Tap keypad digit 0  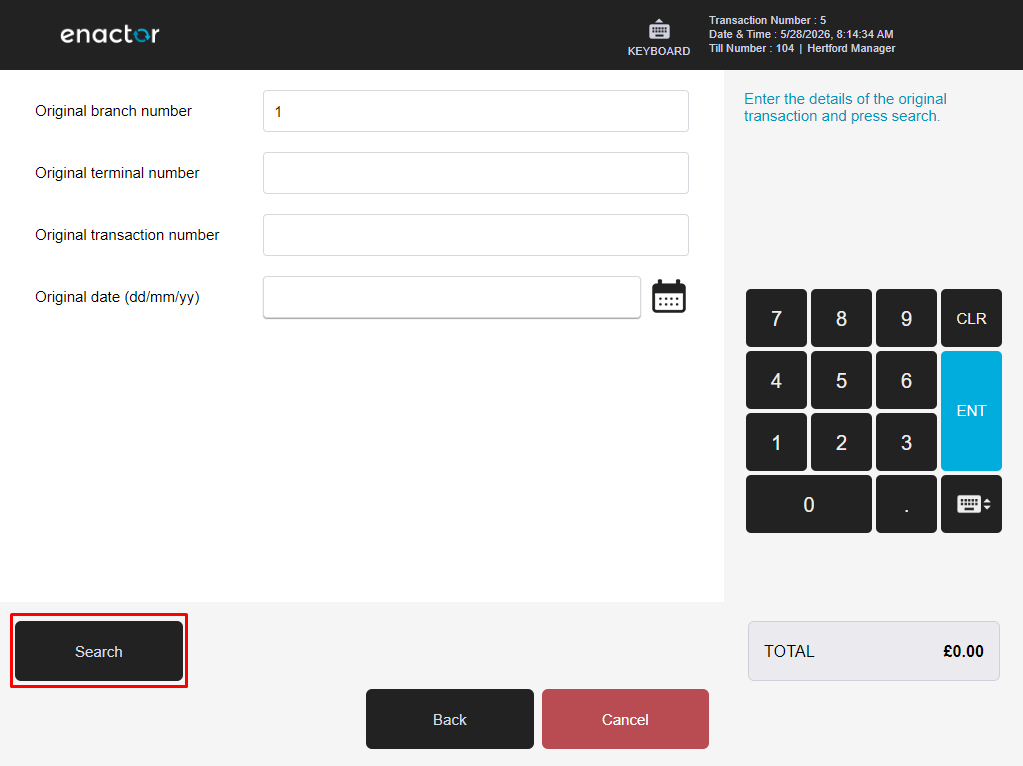pyautogui.click(x=808, y=504)
